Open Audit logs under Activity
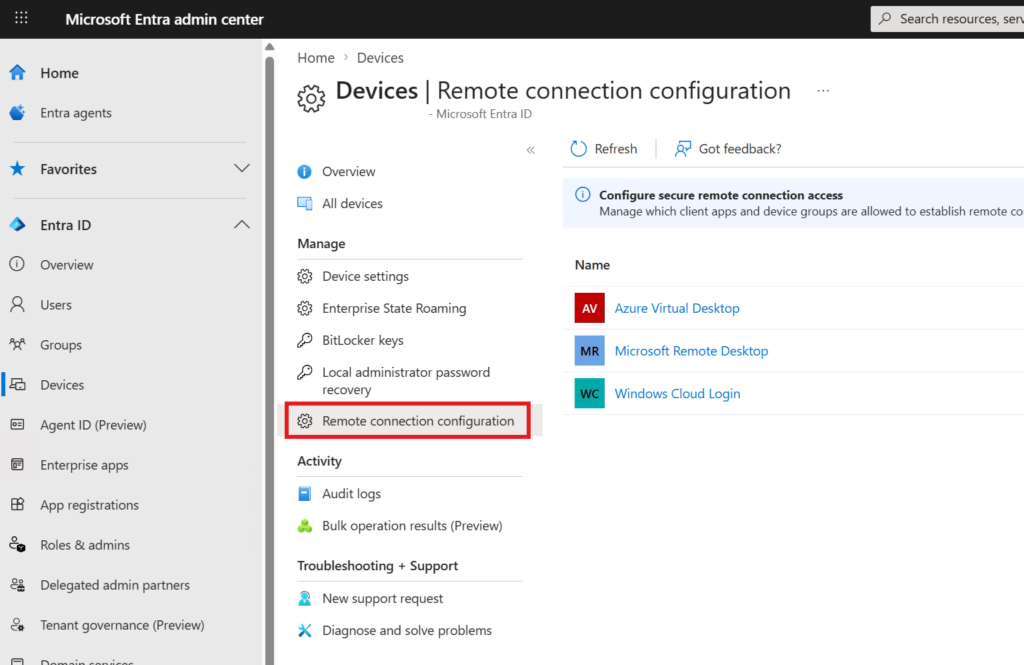 point(351,493)
